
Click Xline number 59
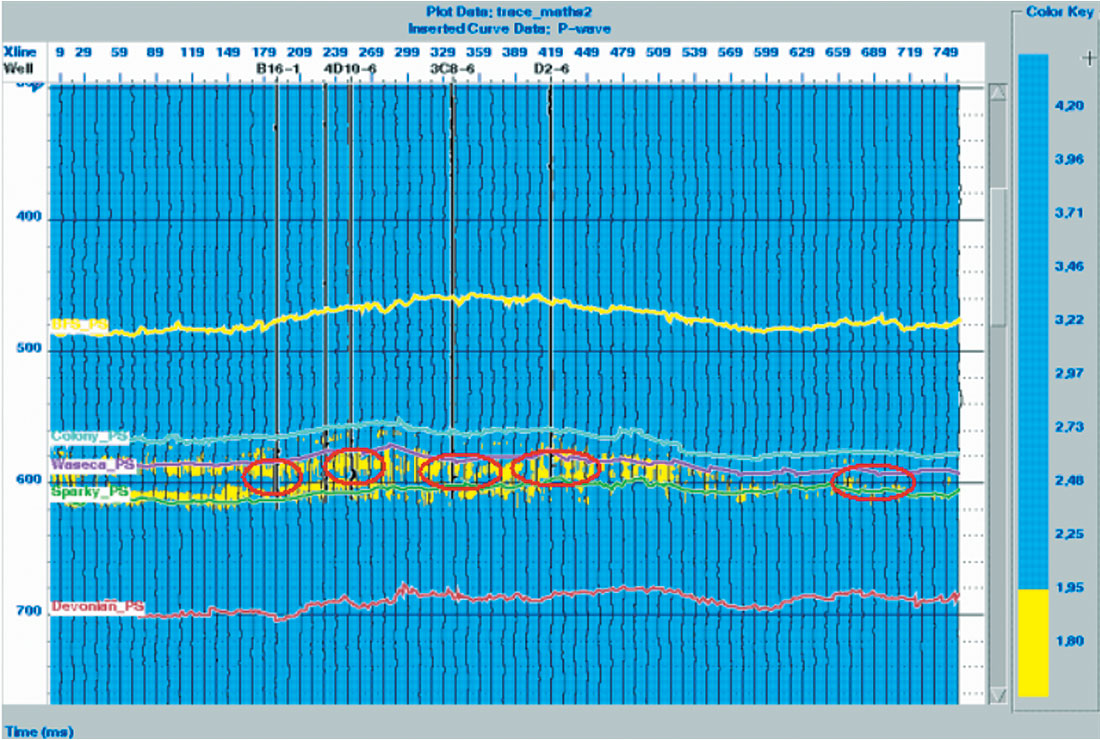[119, 52]
